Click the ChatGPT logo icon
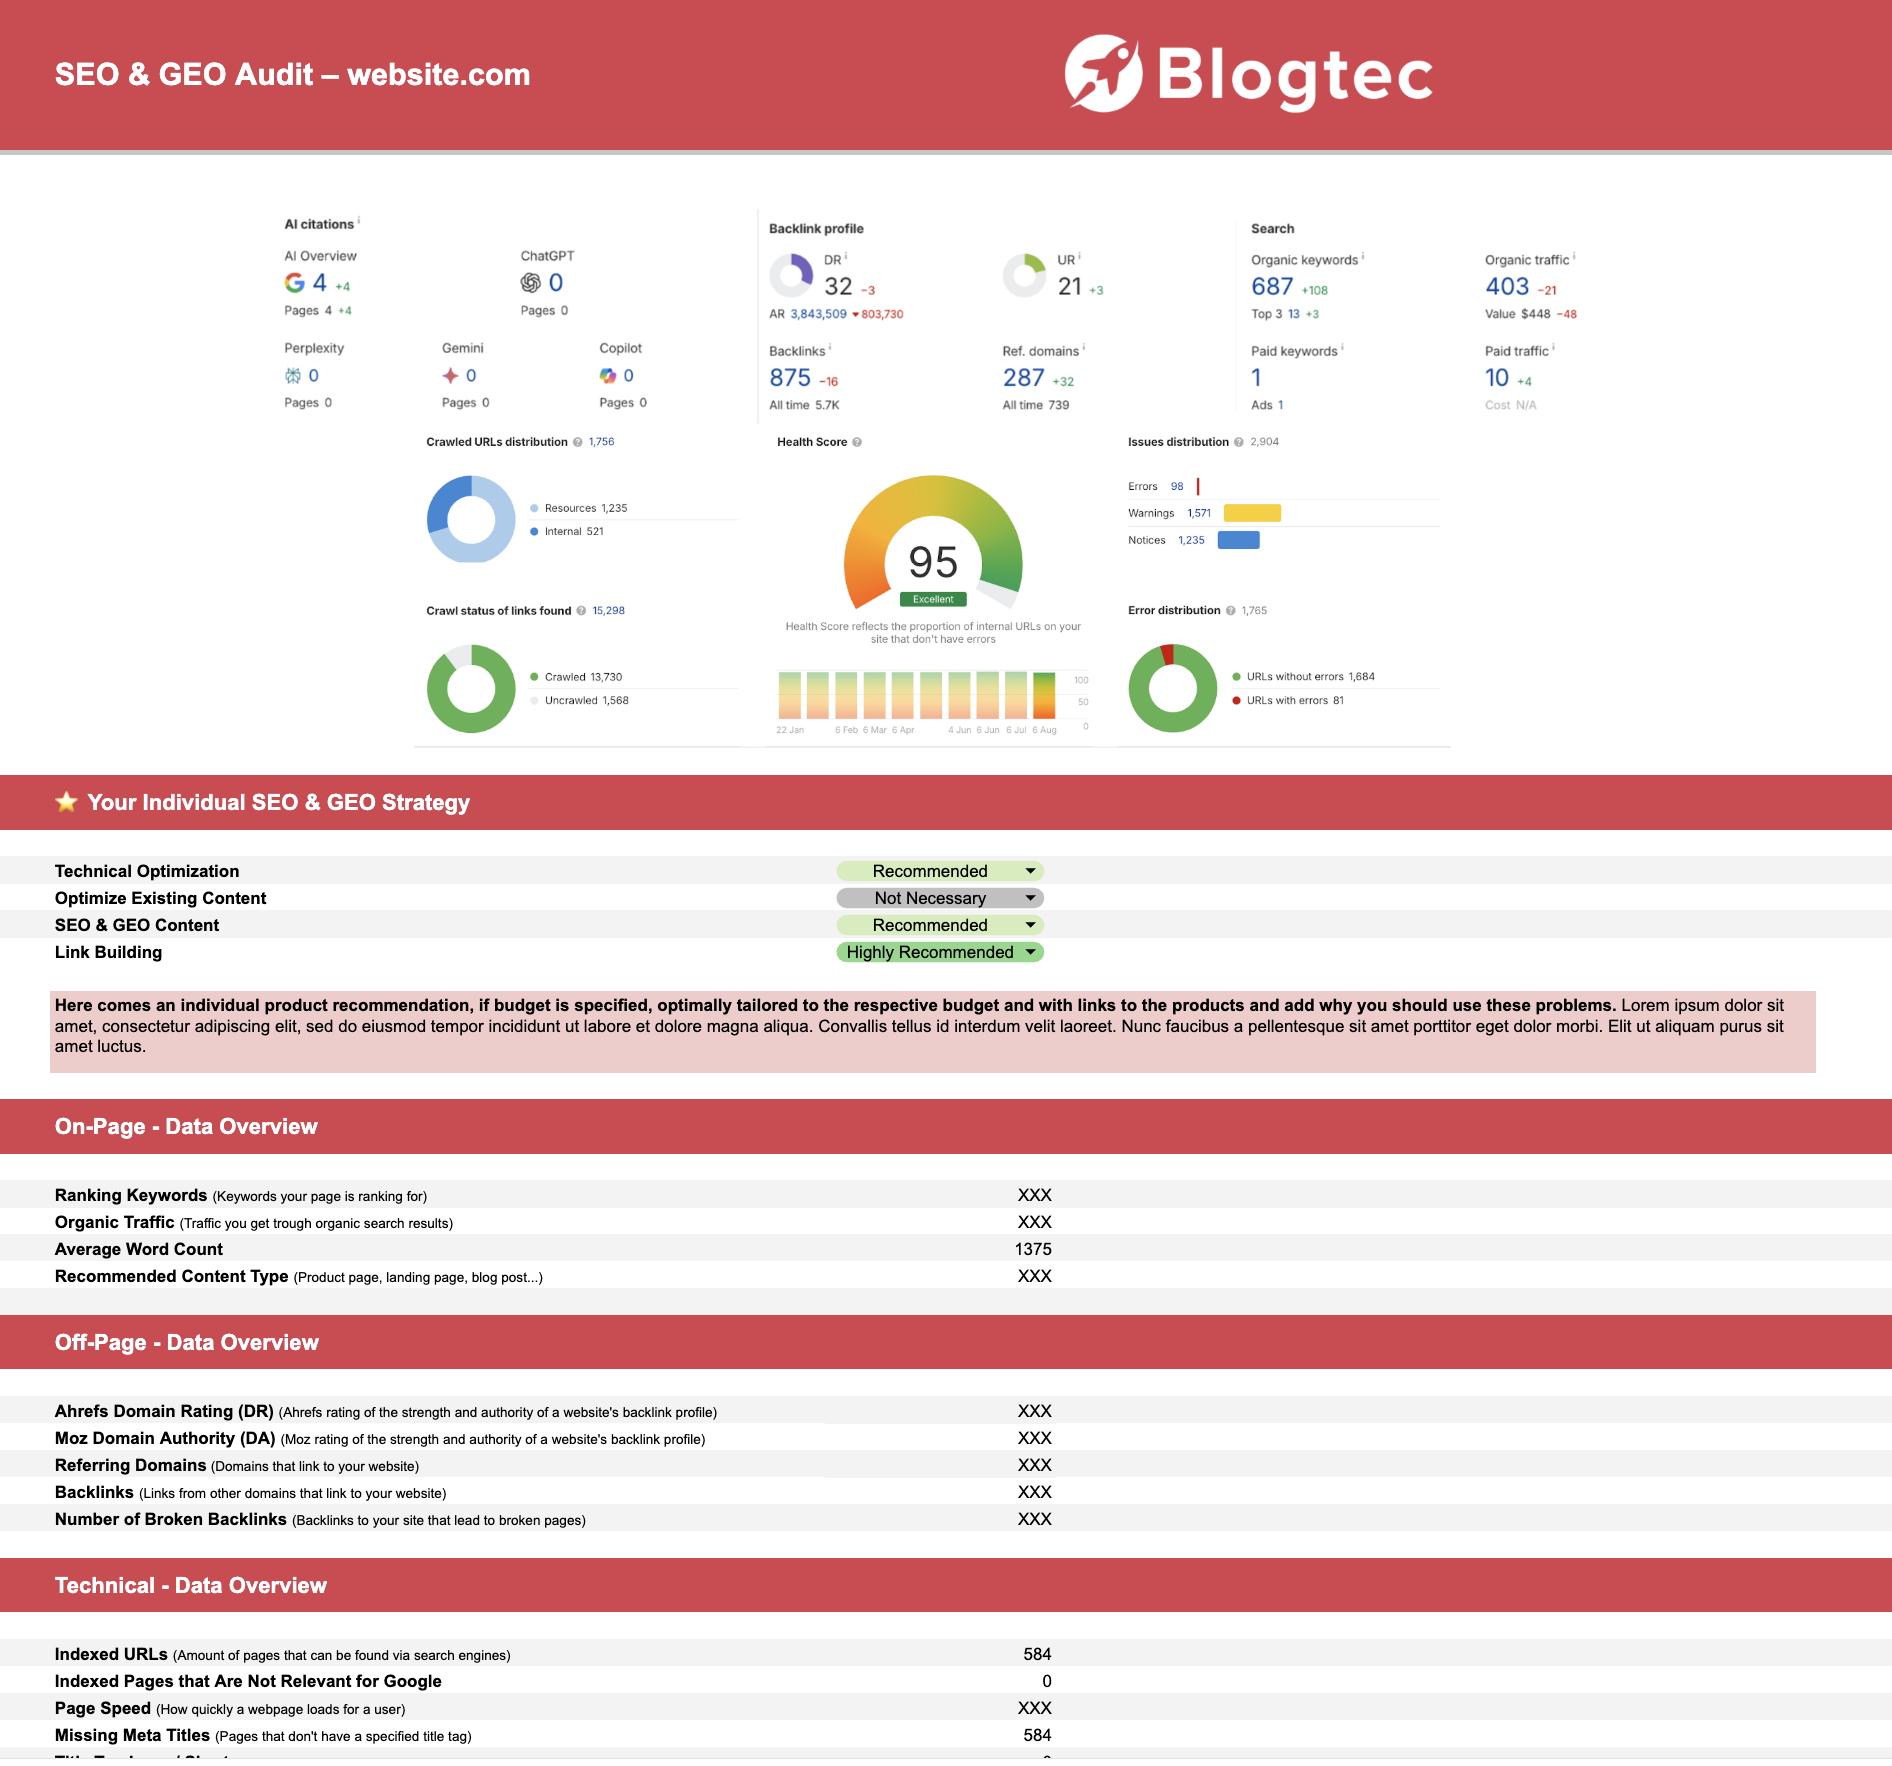Viewport: 1892px width, 1766px height. click(x=530, y=283)
